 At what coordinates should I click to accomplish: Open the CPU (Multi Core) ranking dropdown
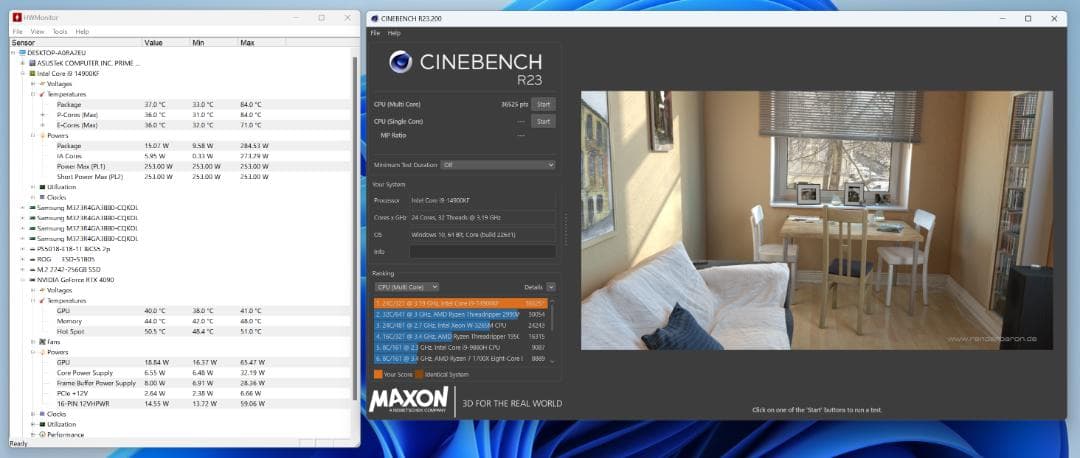click(x=406, y=287)
